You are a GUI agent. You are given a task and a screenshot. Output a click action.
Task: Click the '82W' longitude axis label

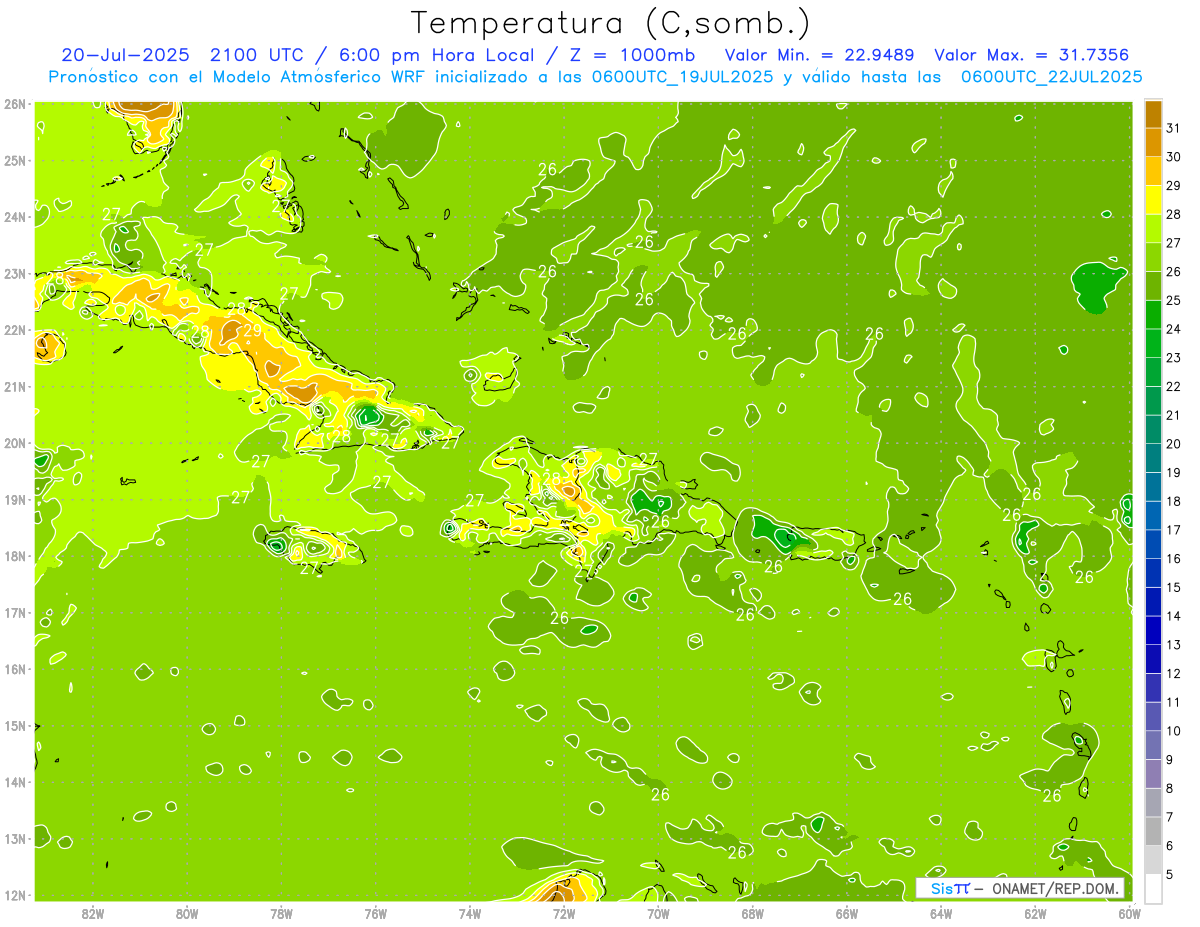92,913
